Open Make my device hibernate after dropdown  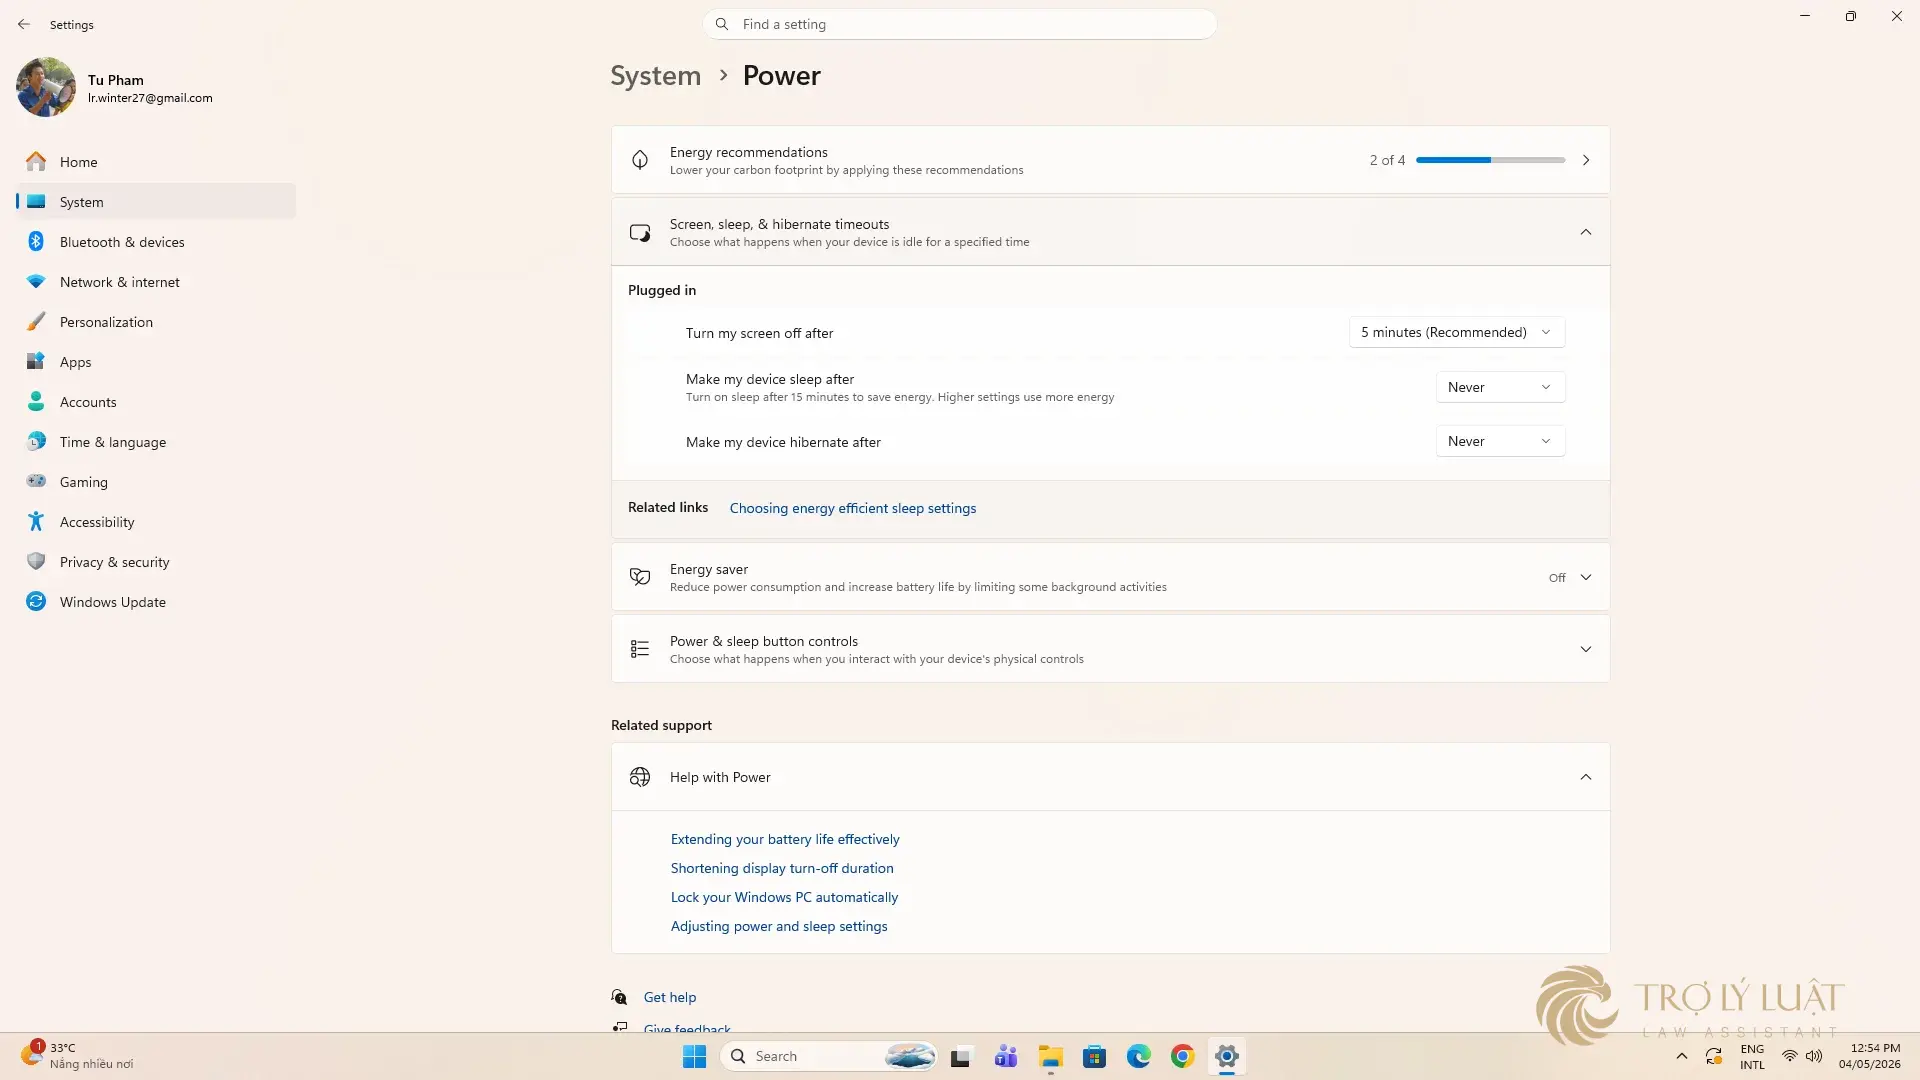pos(1500,441)
